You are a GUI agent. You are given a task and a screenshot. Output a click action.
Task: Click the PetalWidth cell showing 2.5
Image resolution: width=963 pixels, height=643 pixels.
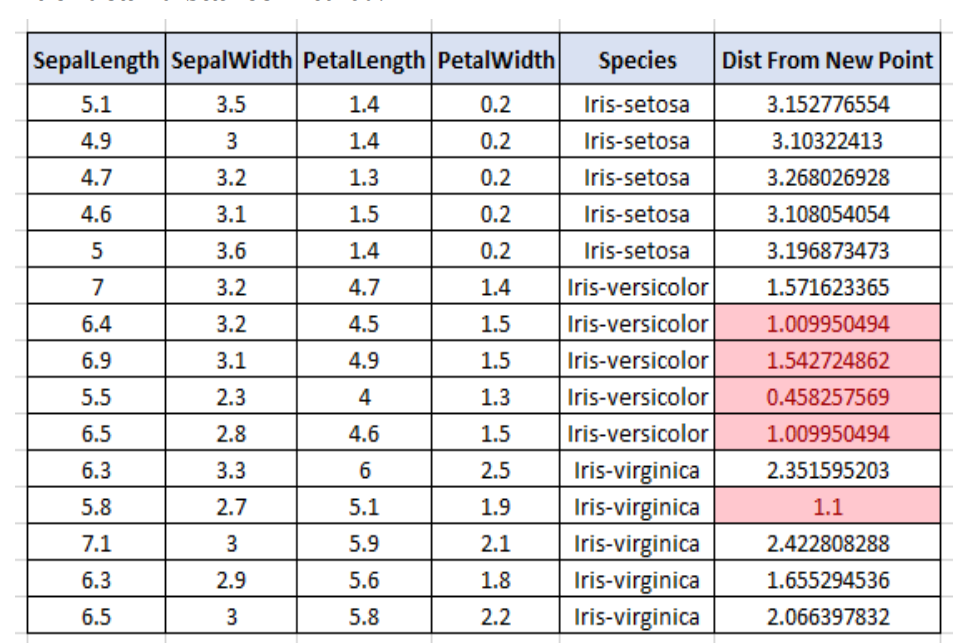(x=496, y=471)
